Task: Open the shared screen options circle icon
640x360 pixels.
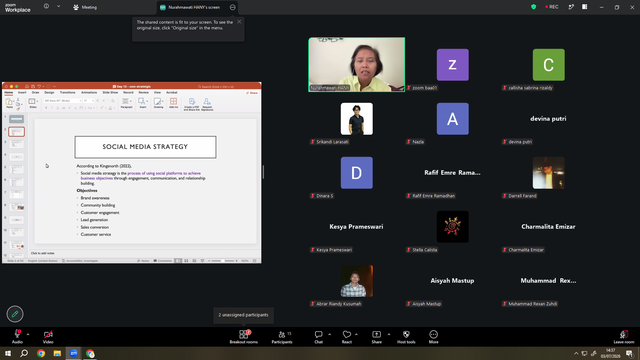Action: point(233,7)
